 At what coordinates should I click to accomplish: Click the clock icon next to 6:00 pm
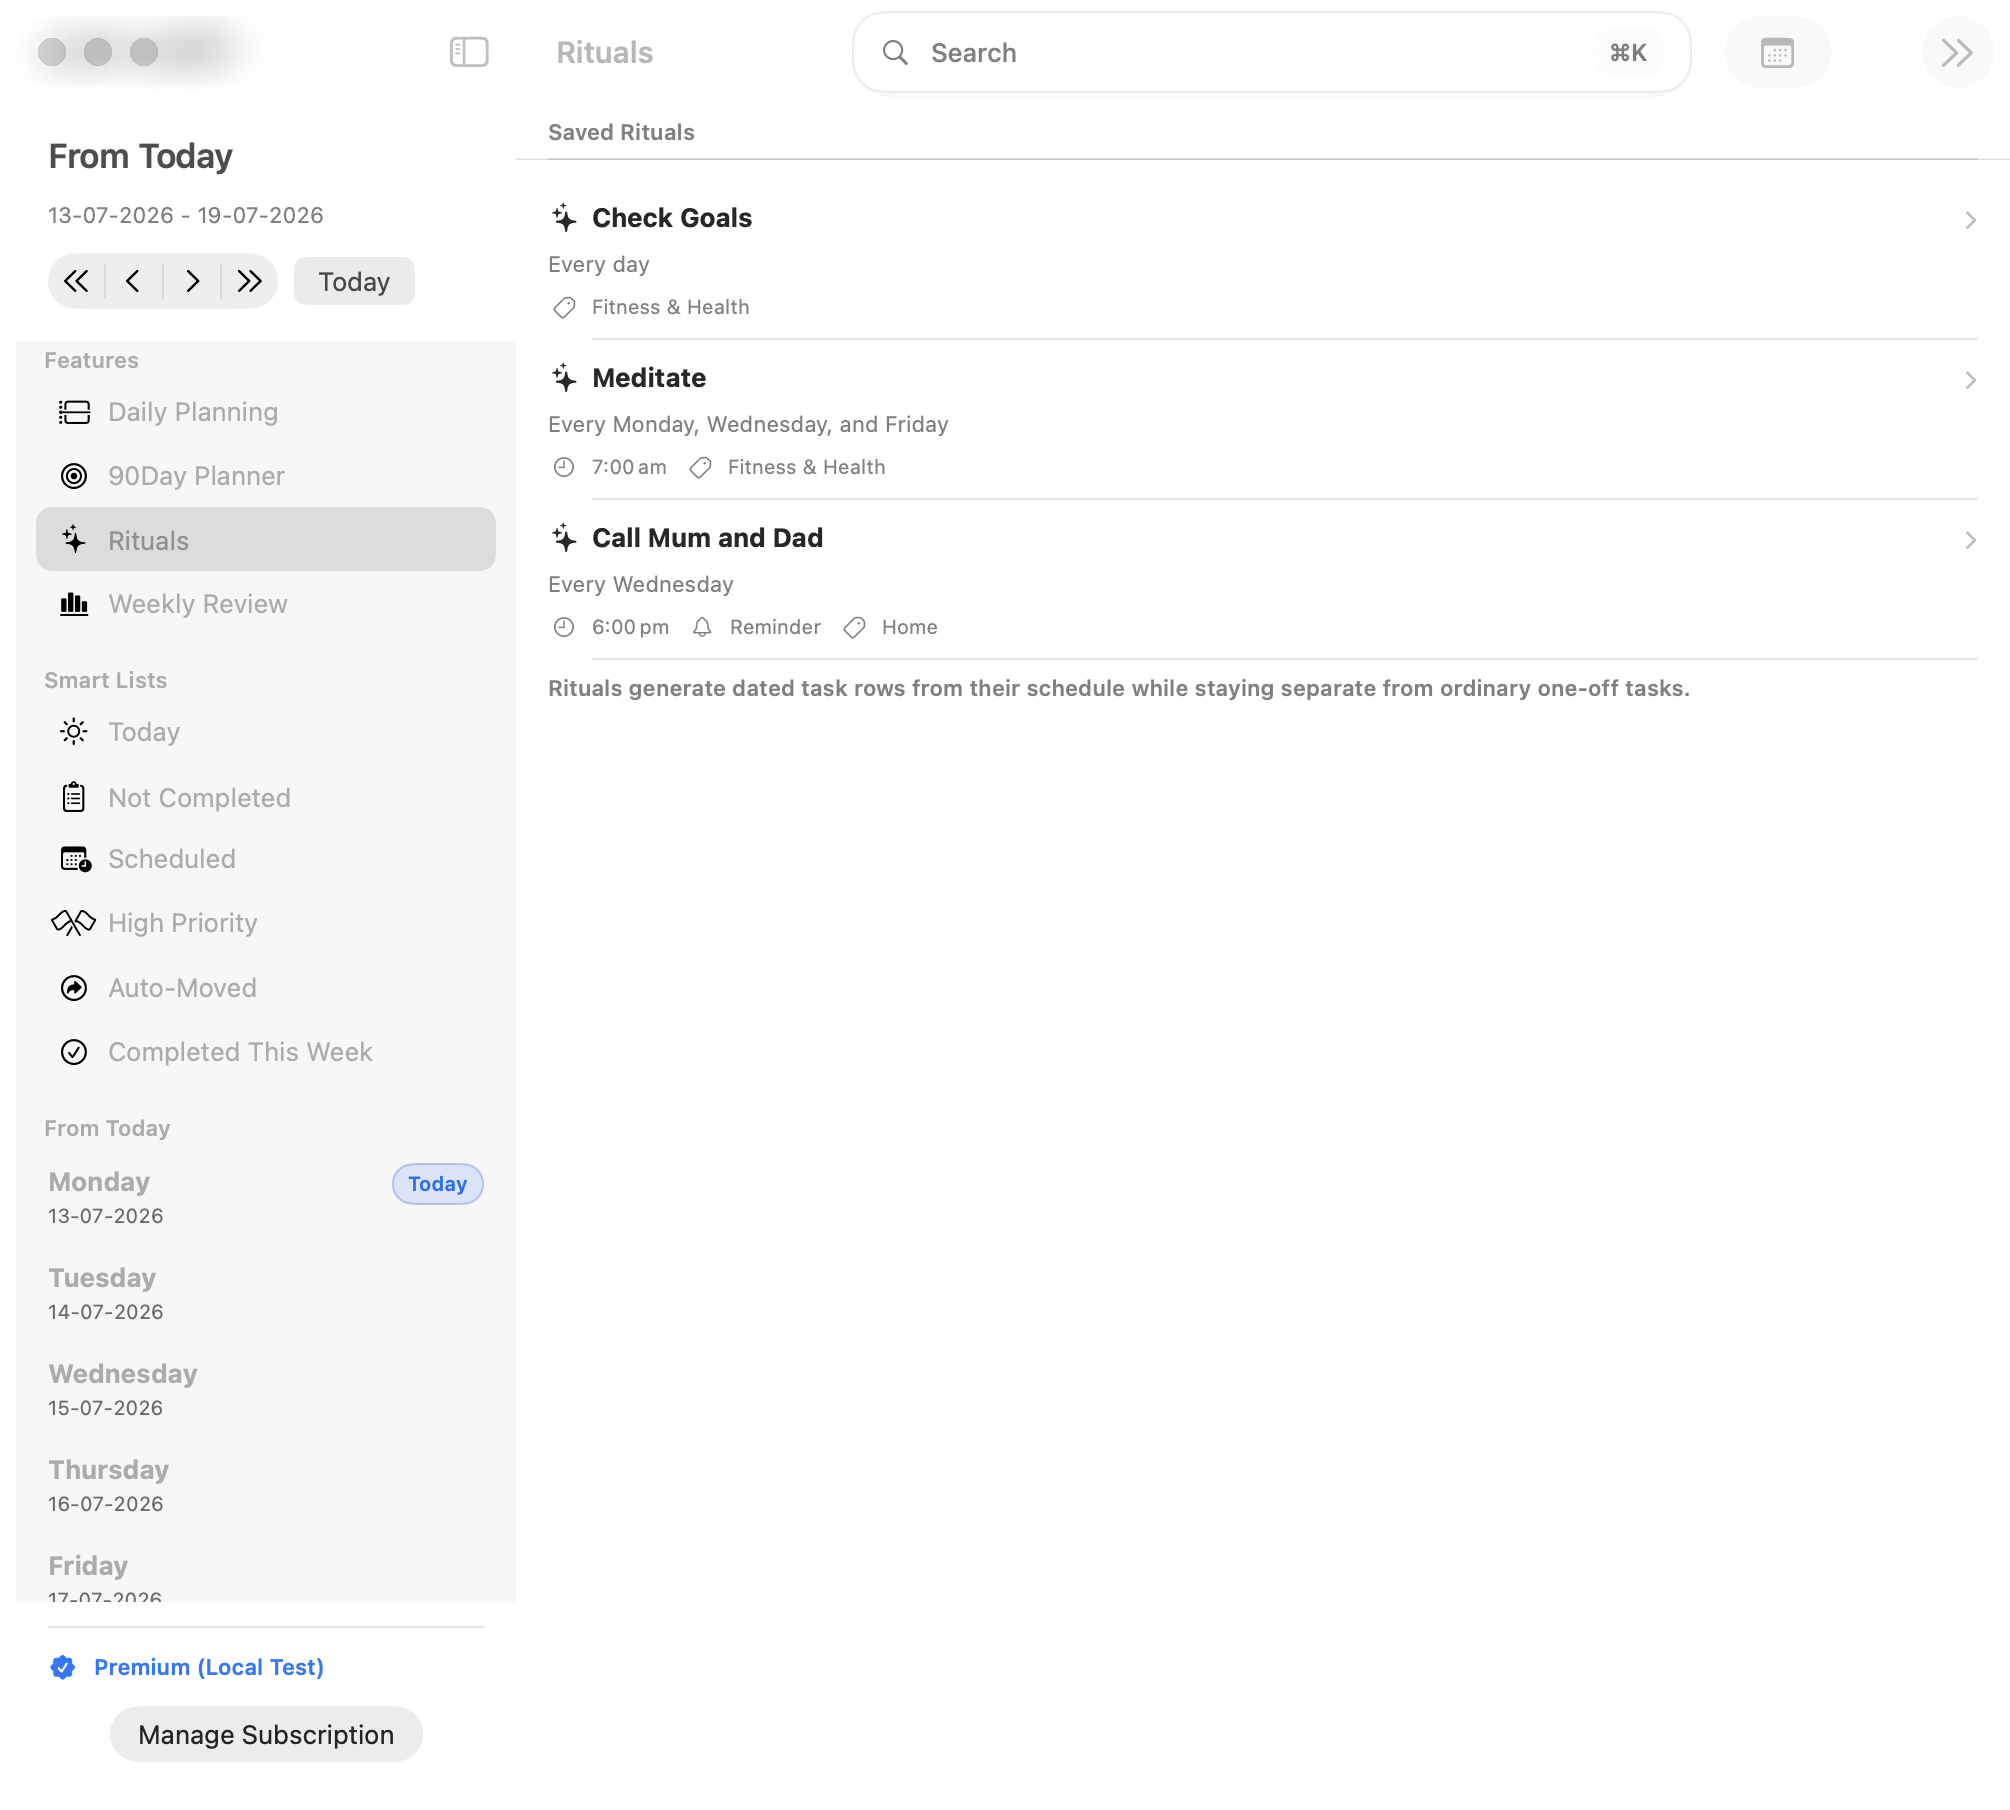coord(564,627)
